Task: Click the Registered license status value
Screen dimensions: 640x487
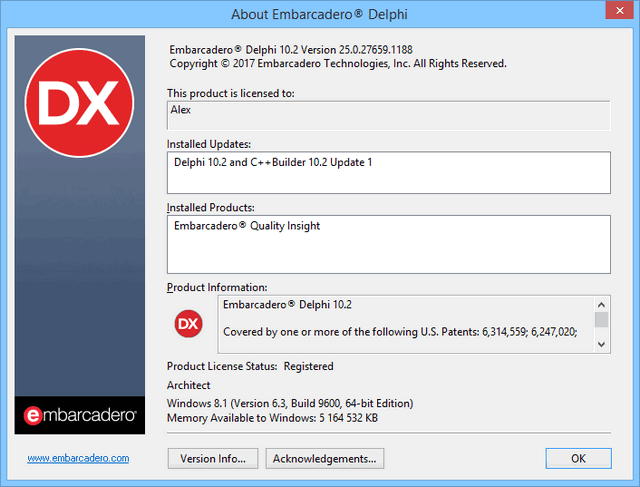Action: point(309,366)
